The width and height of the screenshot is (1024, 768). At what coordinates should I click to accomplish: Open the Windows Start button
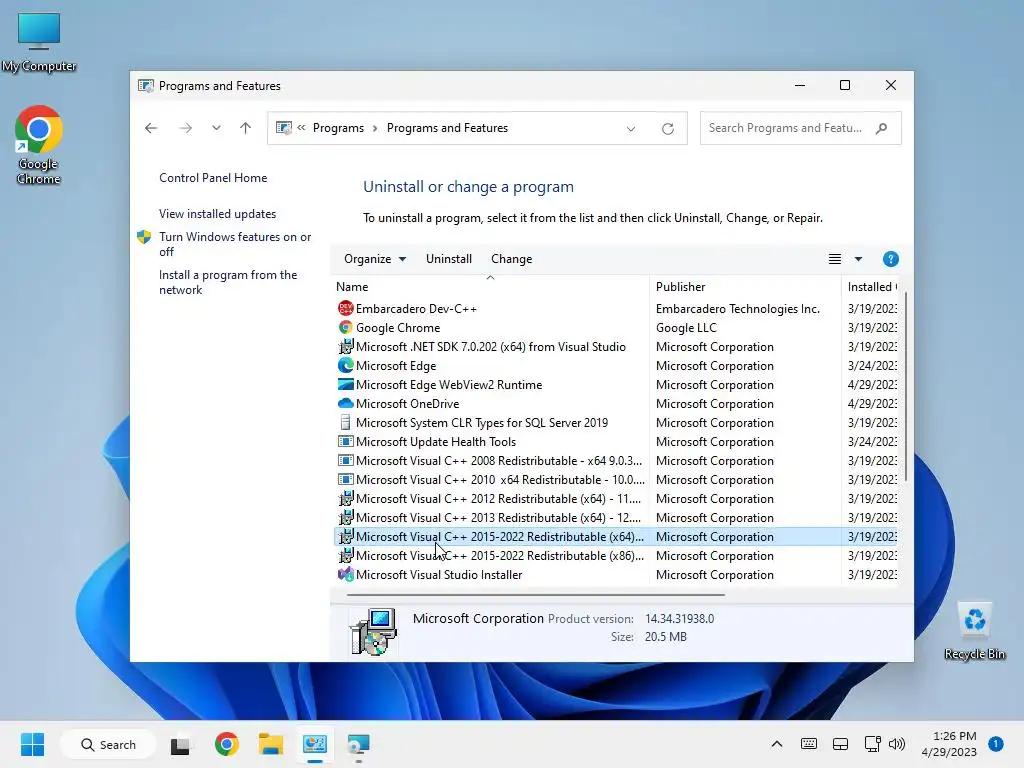pos(33,744)
